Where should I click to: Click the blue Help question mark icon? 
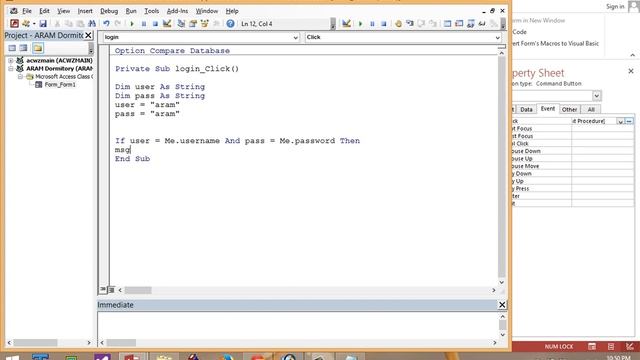(230, 24)
